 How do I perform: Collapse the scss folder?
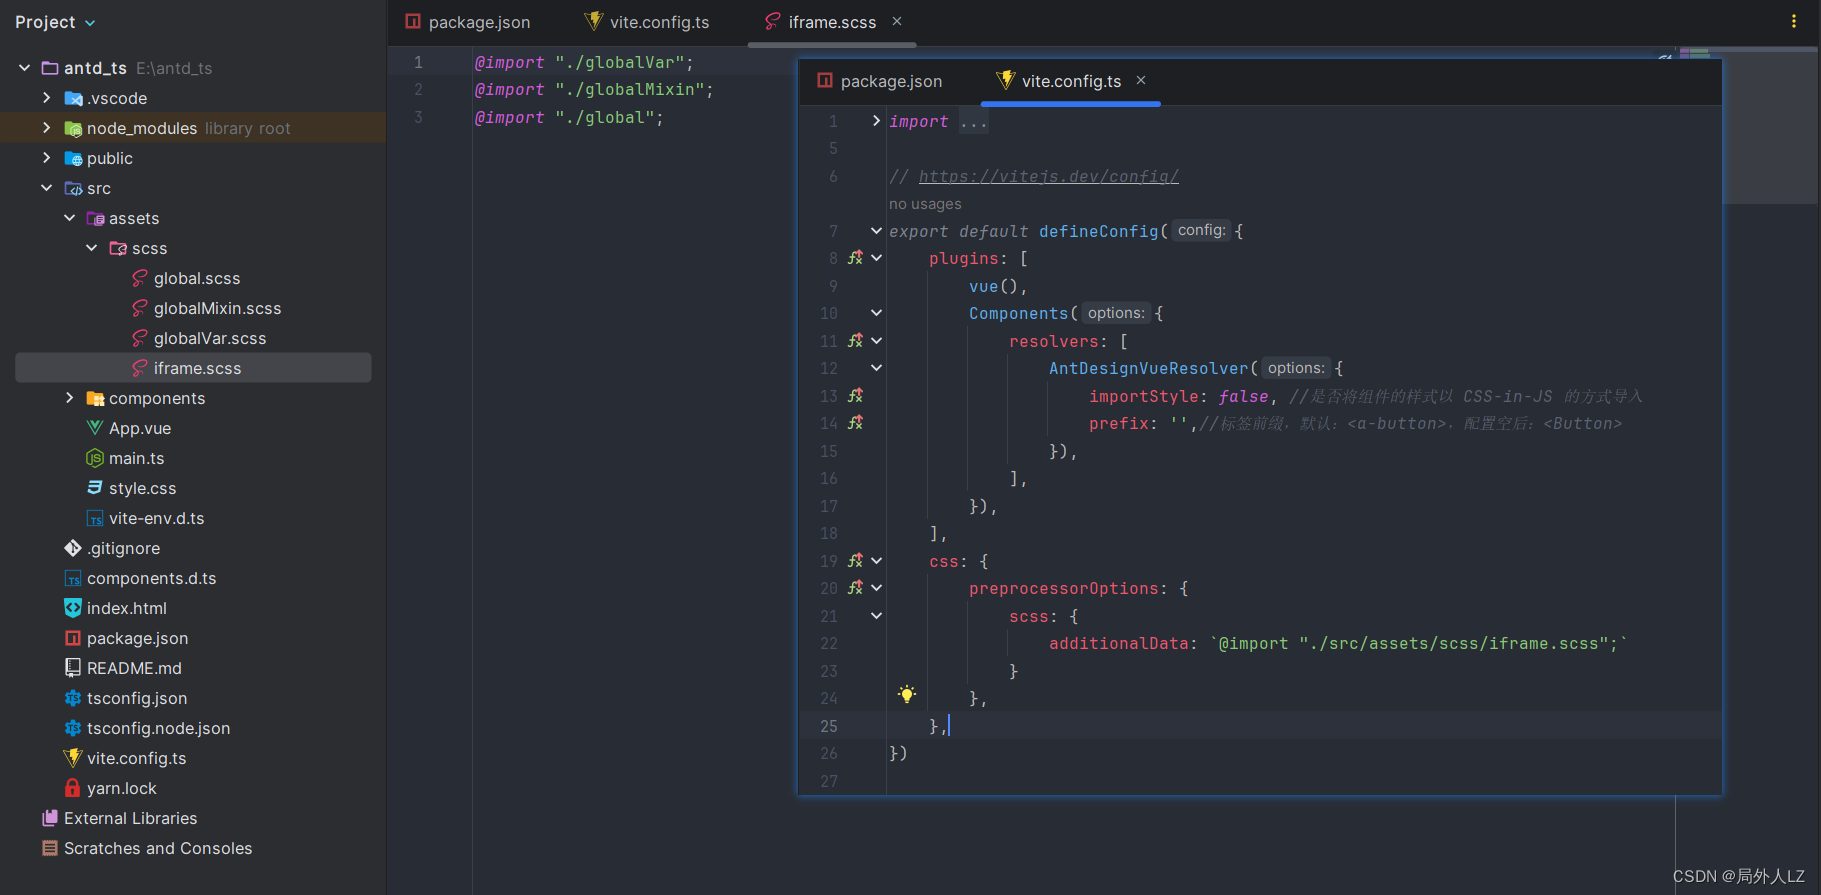(92, 248)
